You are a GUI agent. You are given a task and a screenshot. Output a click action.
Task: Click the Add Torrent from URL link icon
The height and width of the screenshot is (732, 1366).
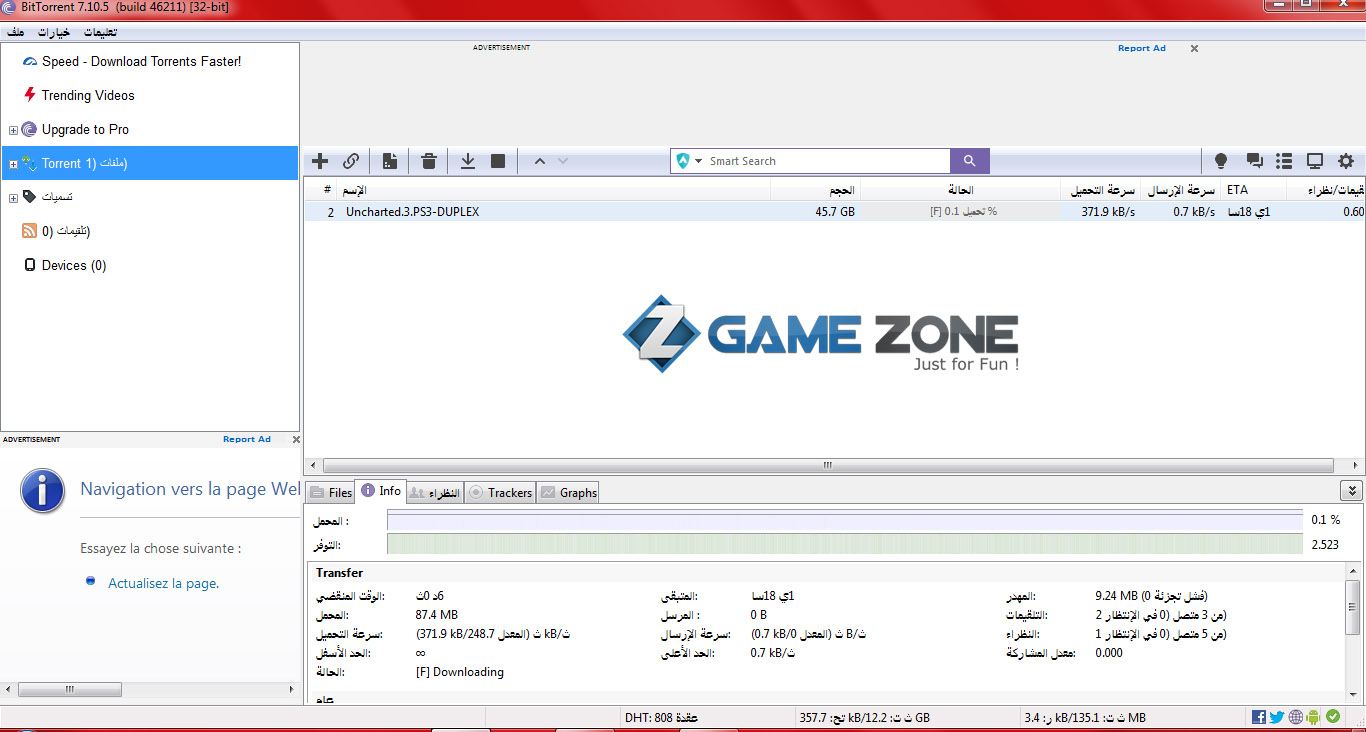[x=351, y=161]
